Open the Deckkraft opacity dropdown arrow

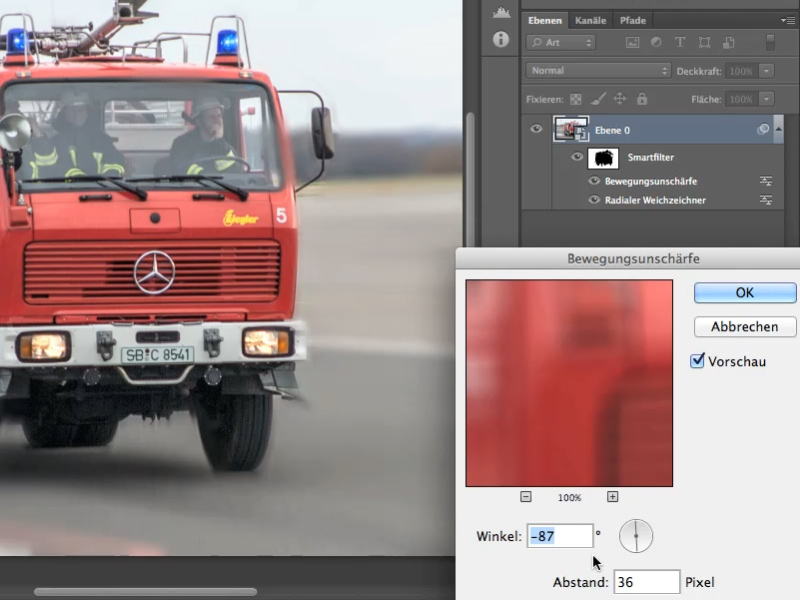[766, 71]
